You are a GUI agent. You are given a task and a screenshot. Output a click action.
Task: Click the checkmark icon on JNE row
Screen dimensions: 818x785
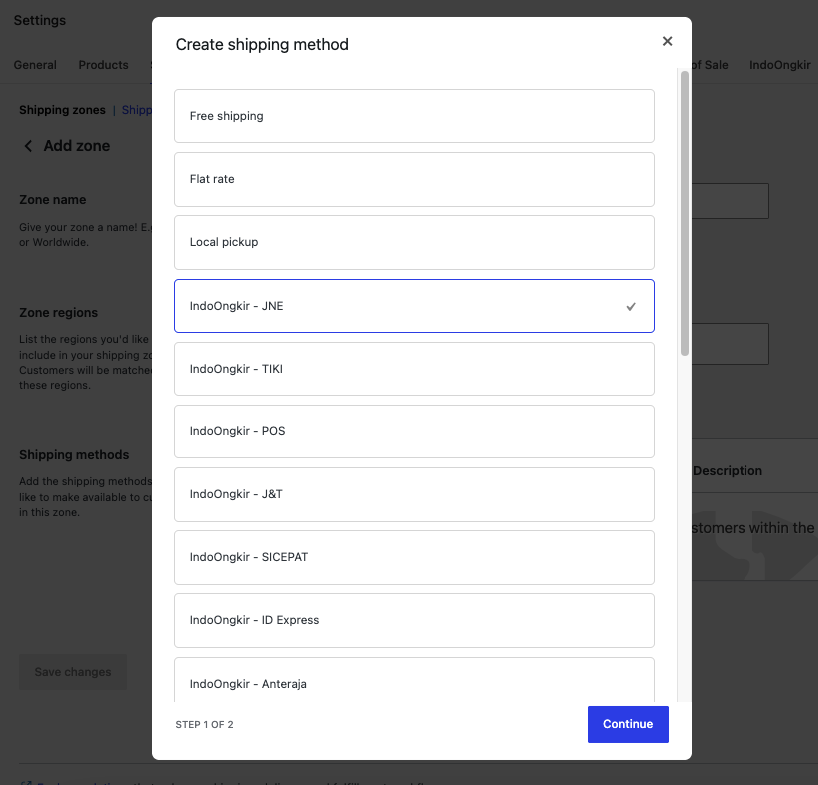pos(631,307)
